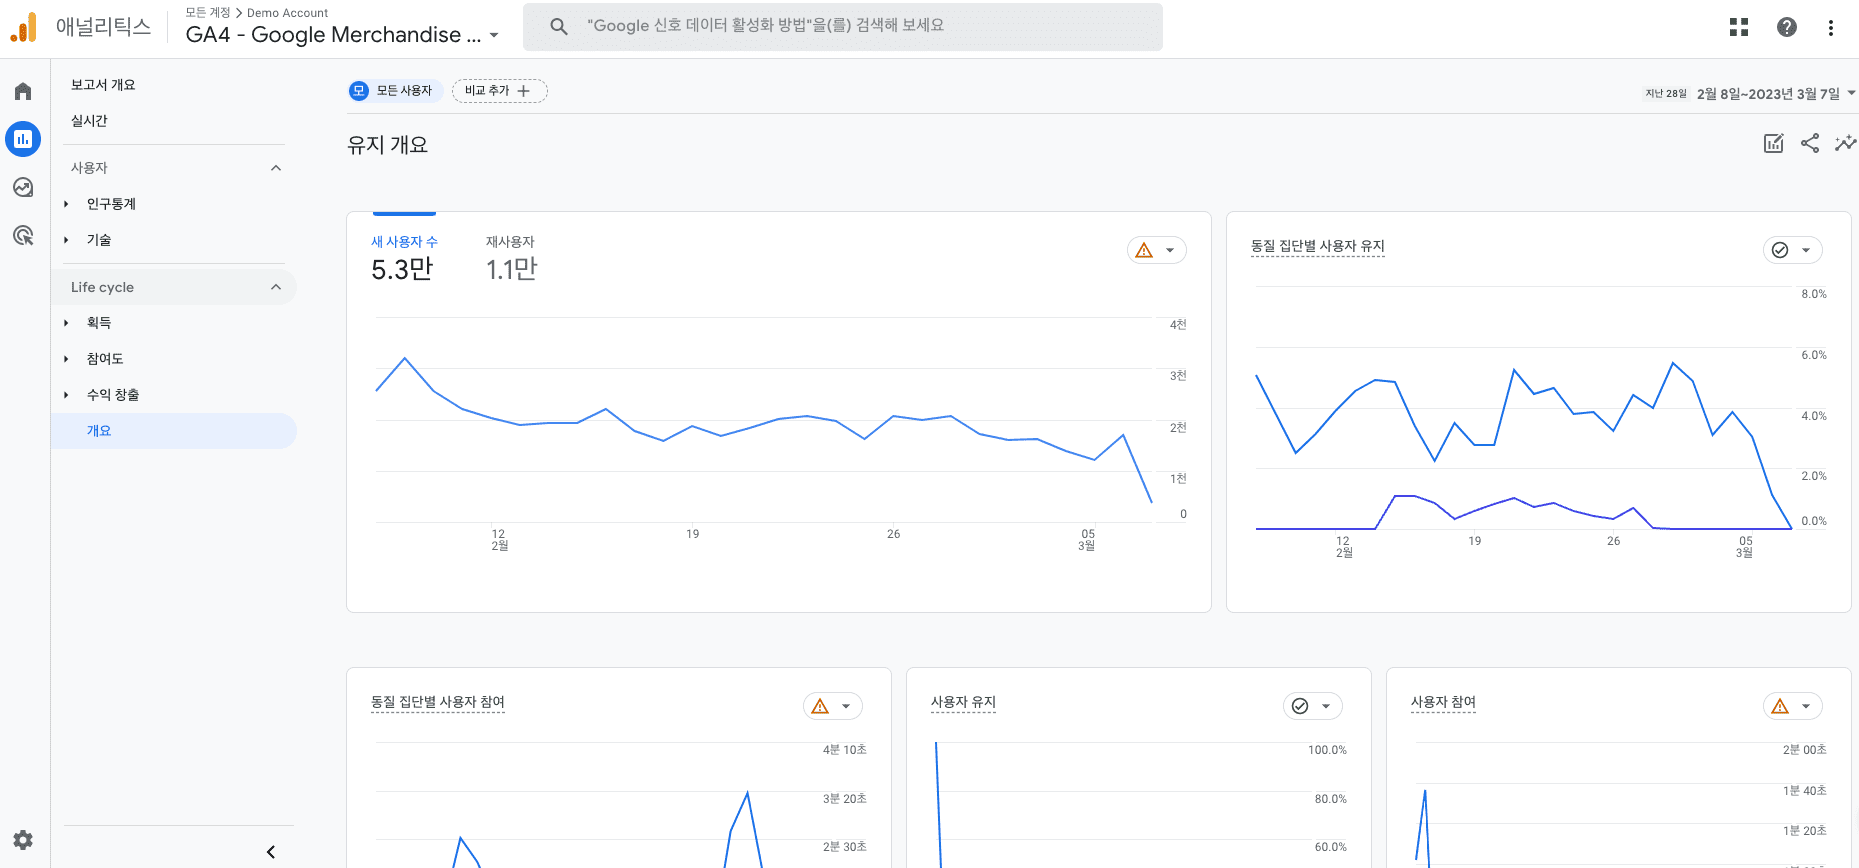Click the 동질 집단별 사용자 유지 card title

click(x=1318, y=246)
